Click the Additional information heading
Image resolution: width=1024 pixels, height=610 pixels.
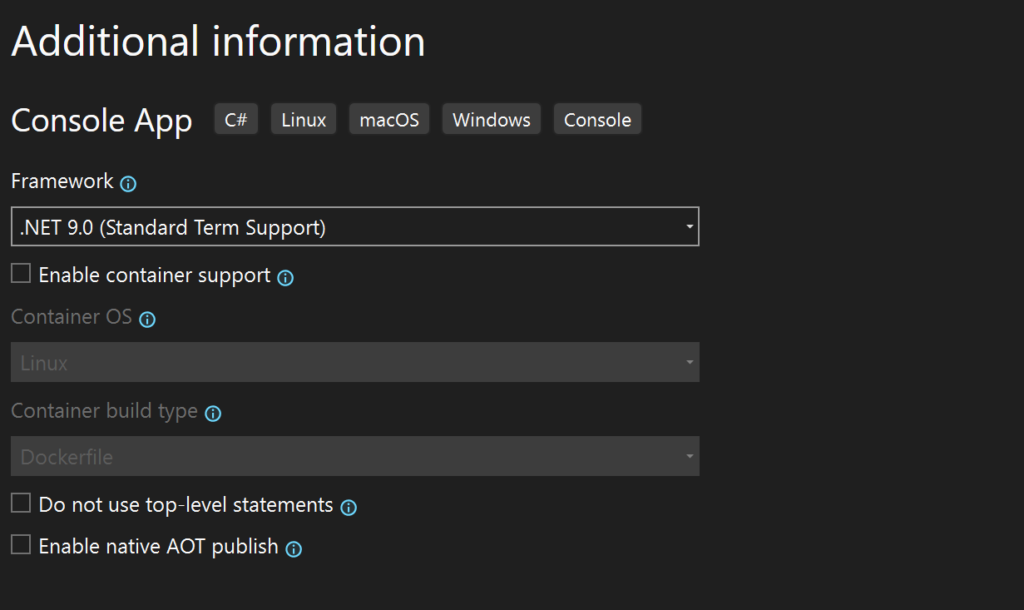[x=218, y=42]
